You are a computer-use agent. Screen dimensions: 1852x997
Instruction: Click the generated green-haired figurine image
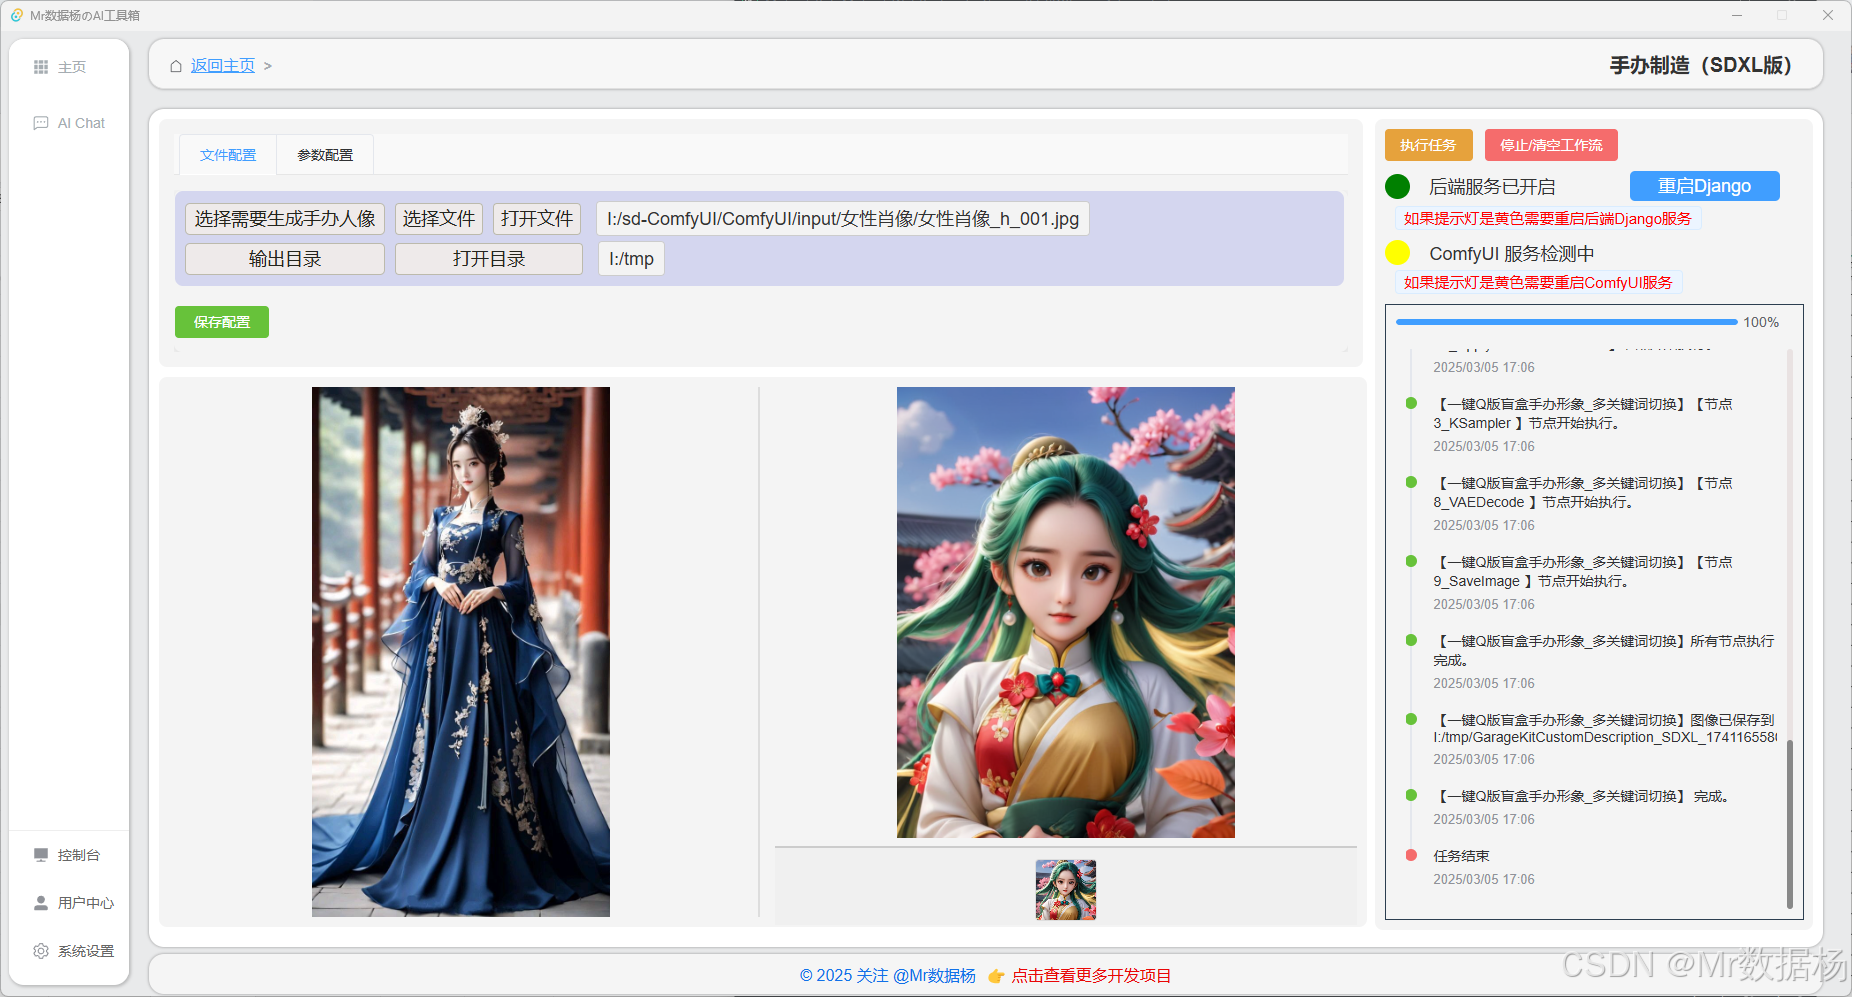click(x=1066, y=612)
